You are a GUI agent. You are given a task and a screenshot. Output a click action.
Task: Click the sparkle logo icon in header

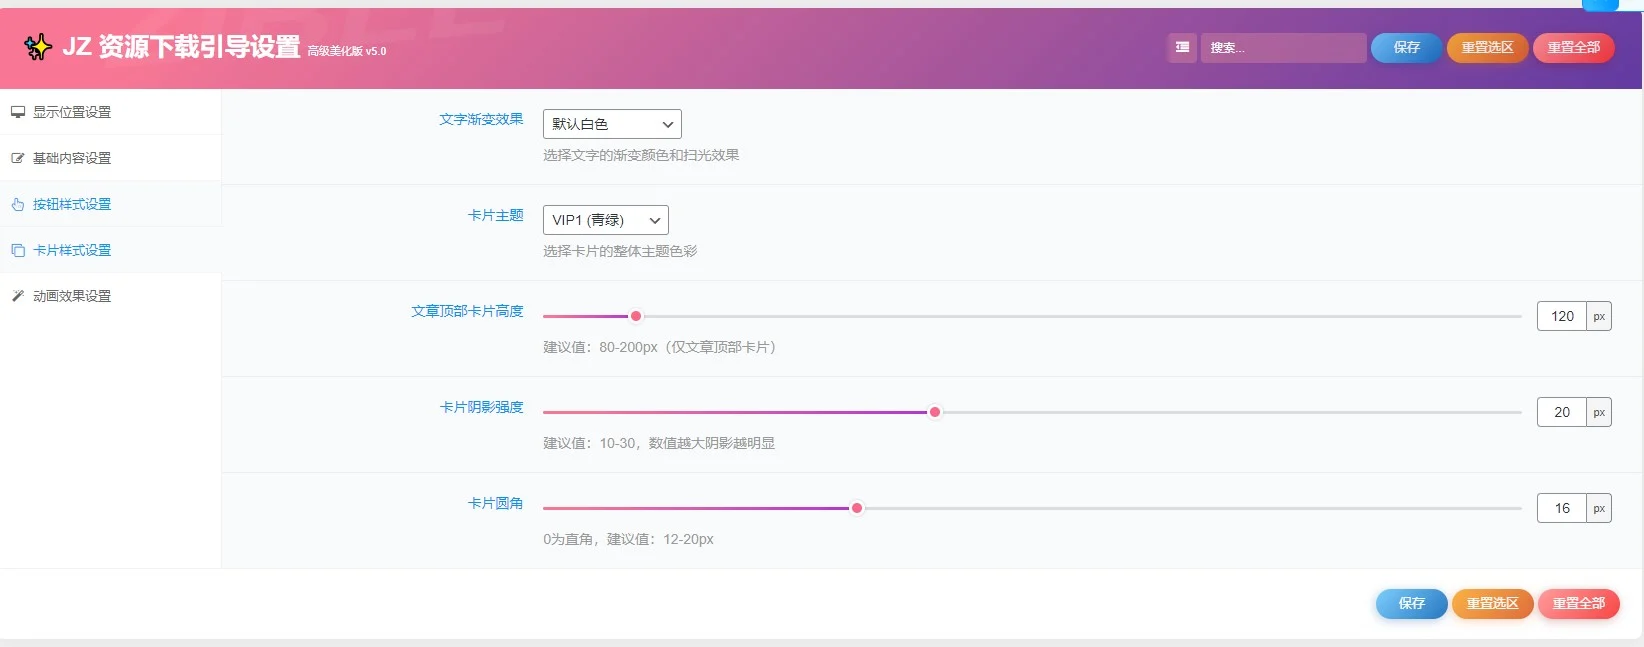38,47
